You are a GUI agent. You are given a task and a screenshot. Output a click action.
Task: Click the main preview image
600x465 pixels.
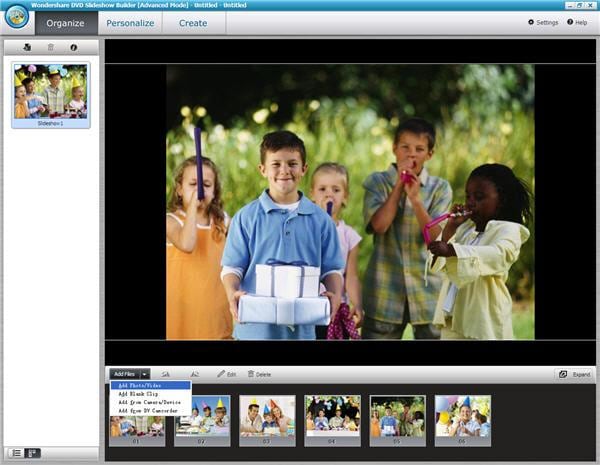click(350, 202)
